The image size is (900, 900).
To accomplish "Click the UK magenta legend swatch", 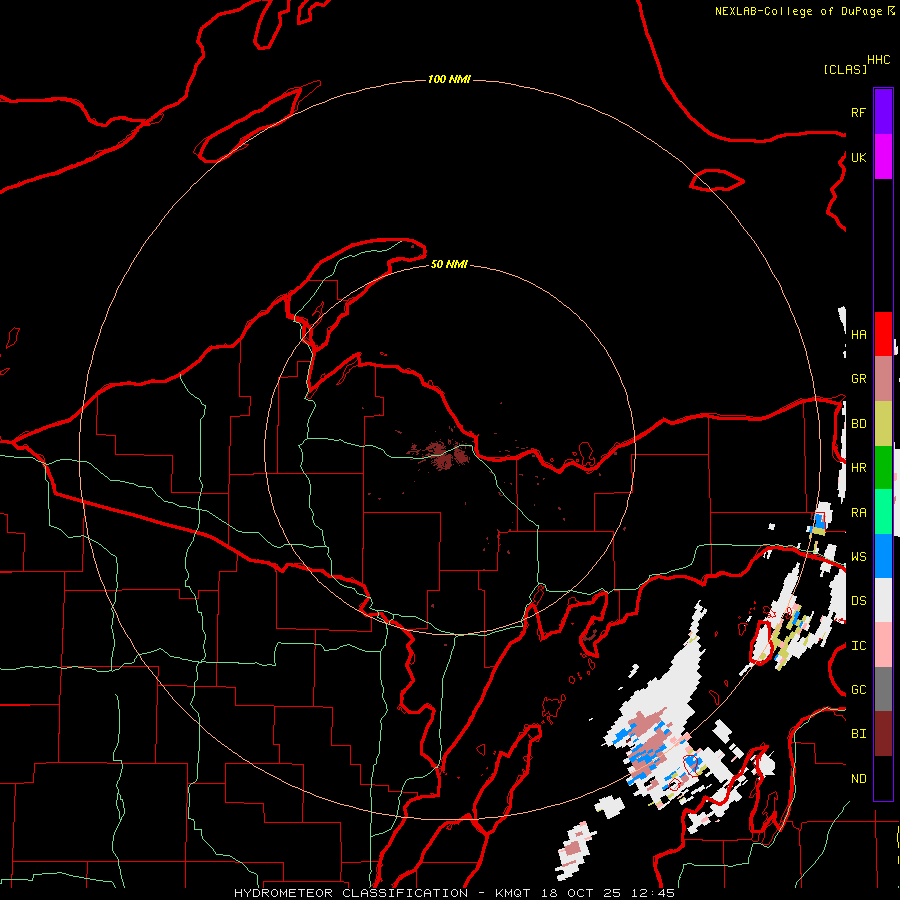I will [883, 157].
